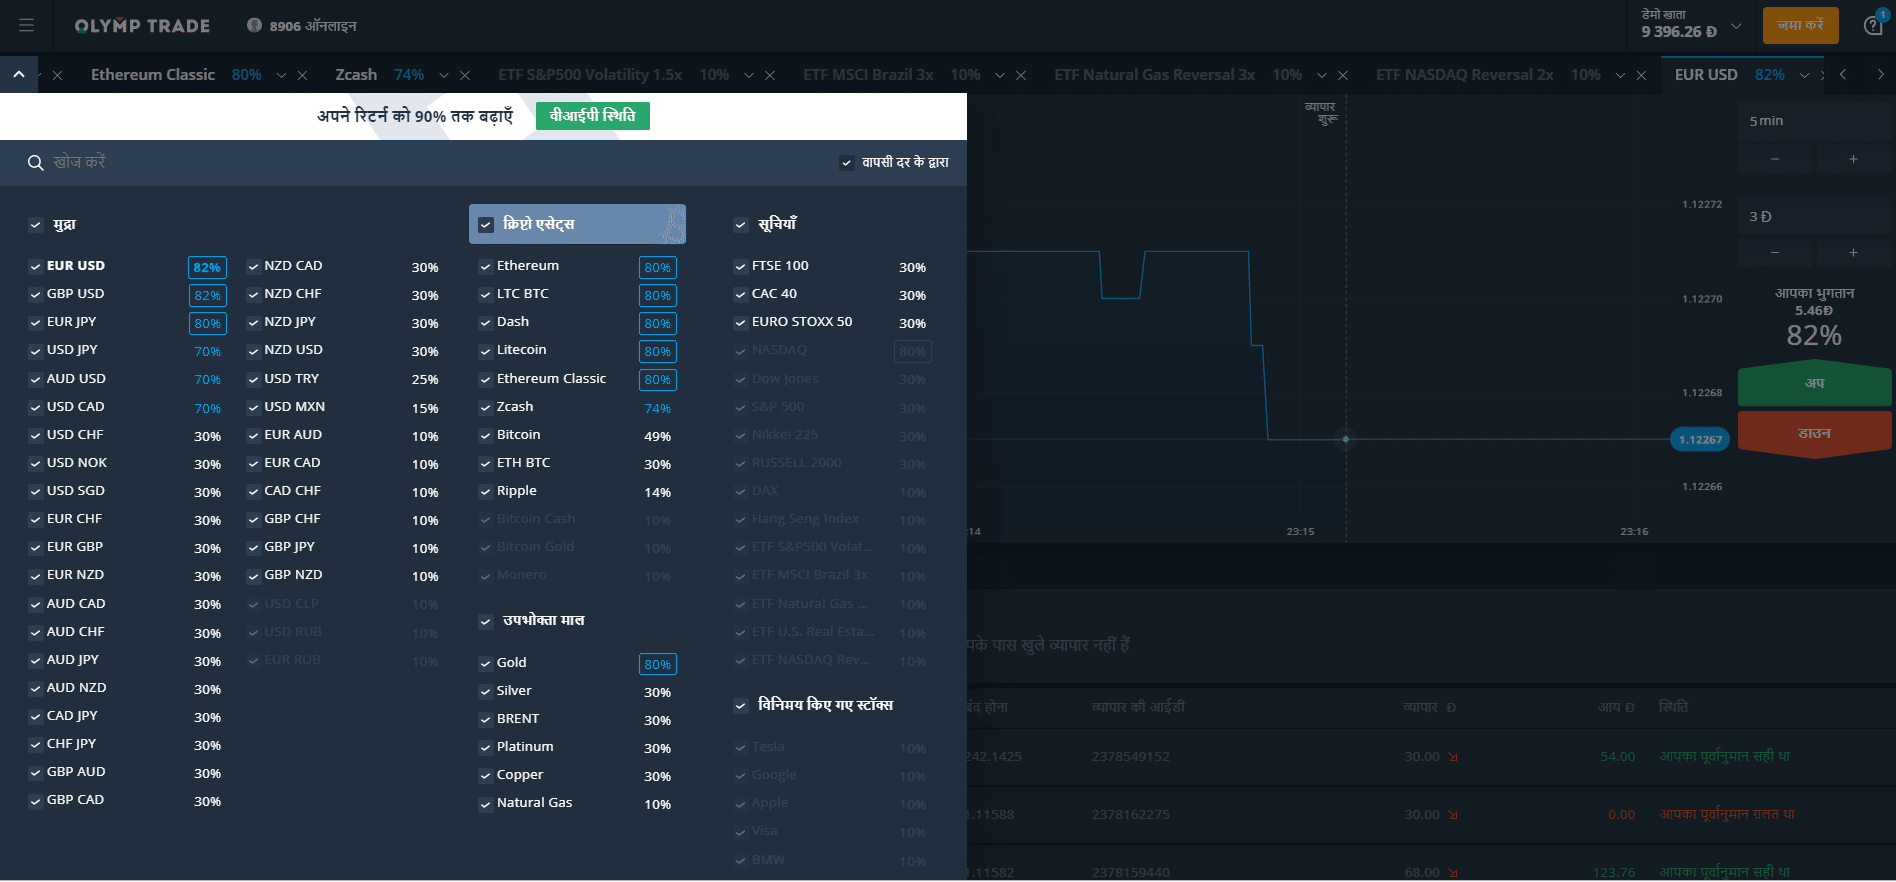Select the Natural Gas commodity row
This screenshot has height=882, width=1896.
(x=577, y=803)
